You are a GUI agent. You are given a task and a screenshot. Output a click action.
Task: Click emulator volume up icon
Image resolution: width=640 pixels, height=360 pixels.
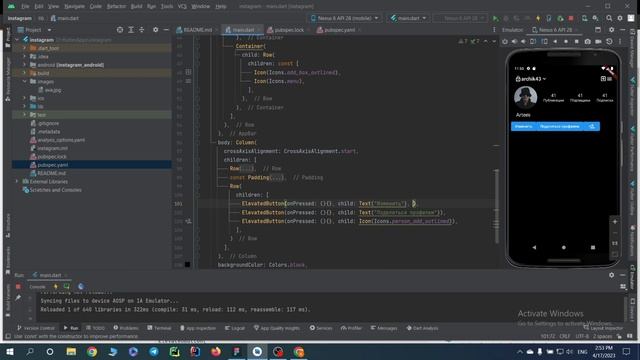[x=514, y=42]
